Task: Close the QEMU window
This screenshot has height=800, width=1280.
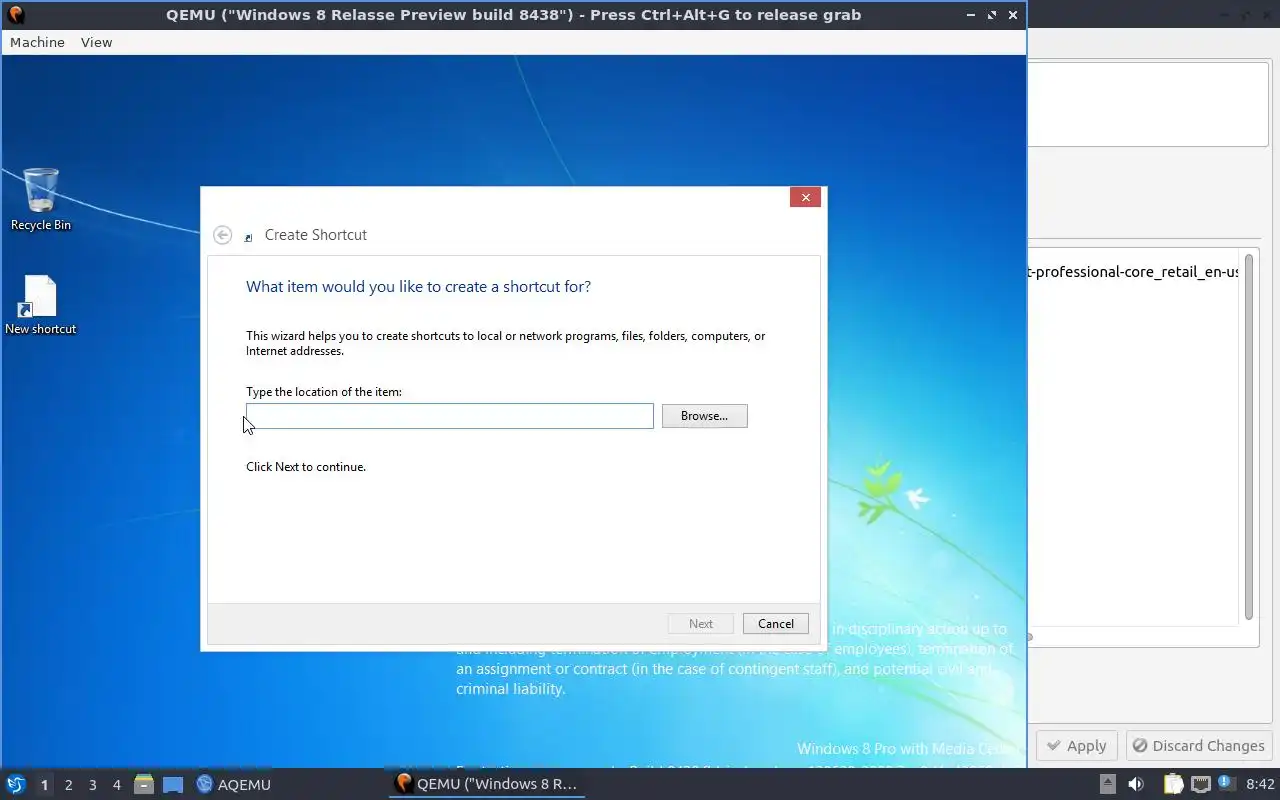Action: (x=1013, y=15)
